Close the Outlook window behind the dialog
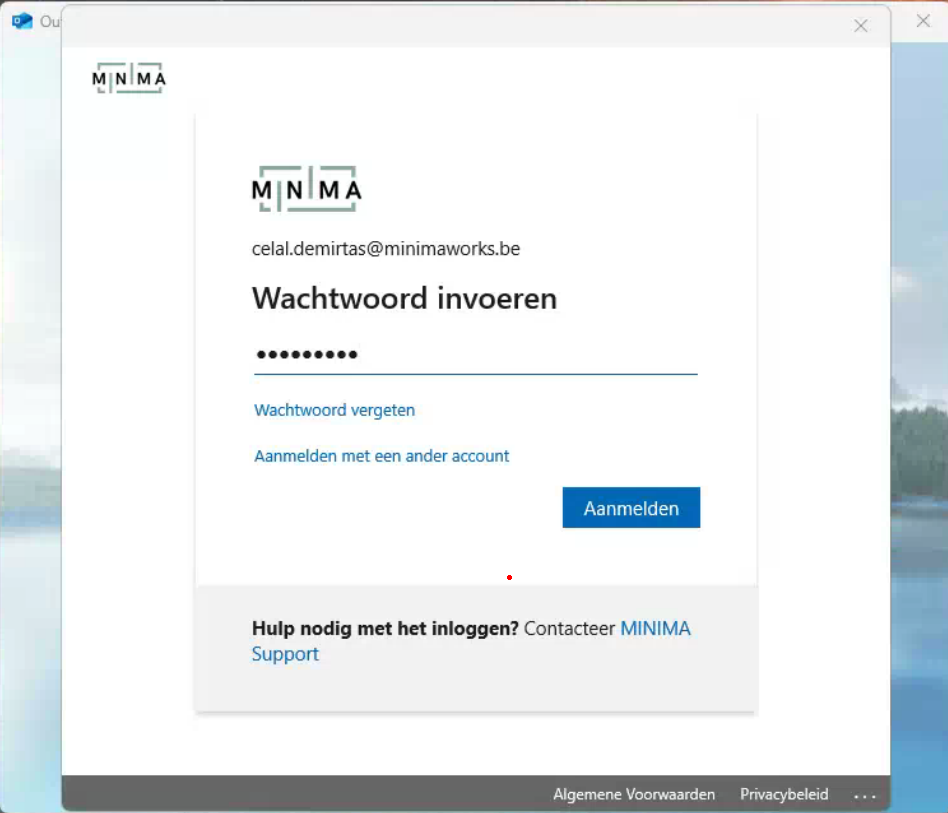Viewport: 948px width, 813px height. pyautogui.click(x=923, y=21)
